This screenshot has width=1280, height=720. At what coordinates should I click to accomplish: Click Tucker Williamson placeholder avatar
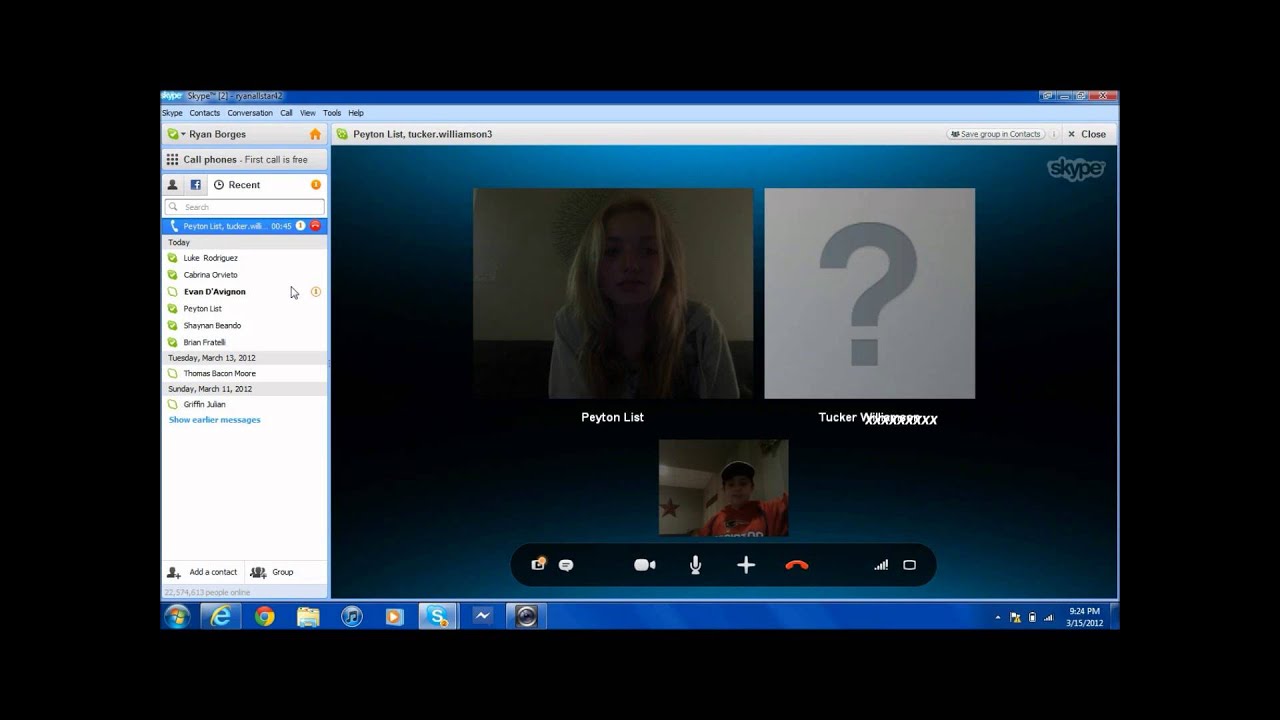870,294
